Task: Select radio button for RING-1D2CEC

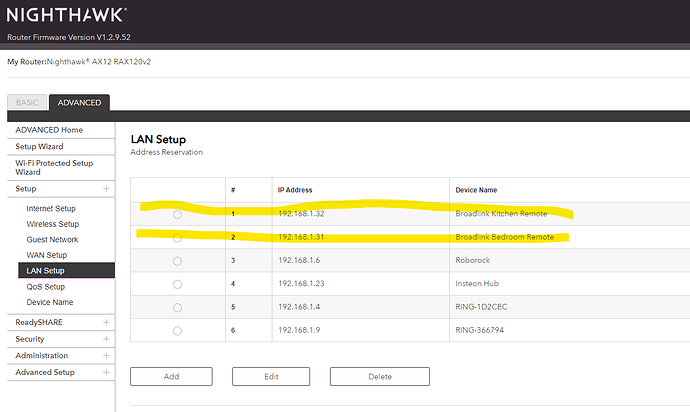Action: click(x=177, y=308)
